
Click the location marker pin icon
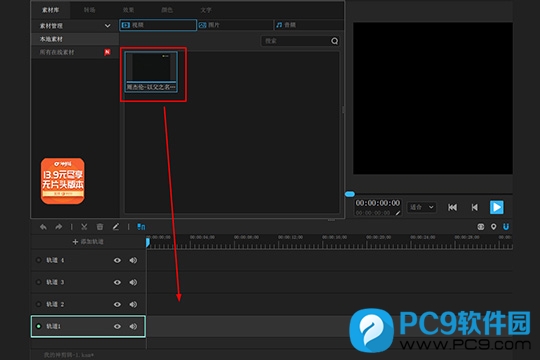(494, 227)
